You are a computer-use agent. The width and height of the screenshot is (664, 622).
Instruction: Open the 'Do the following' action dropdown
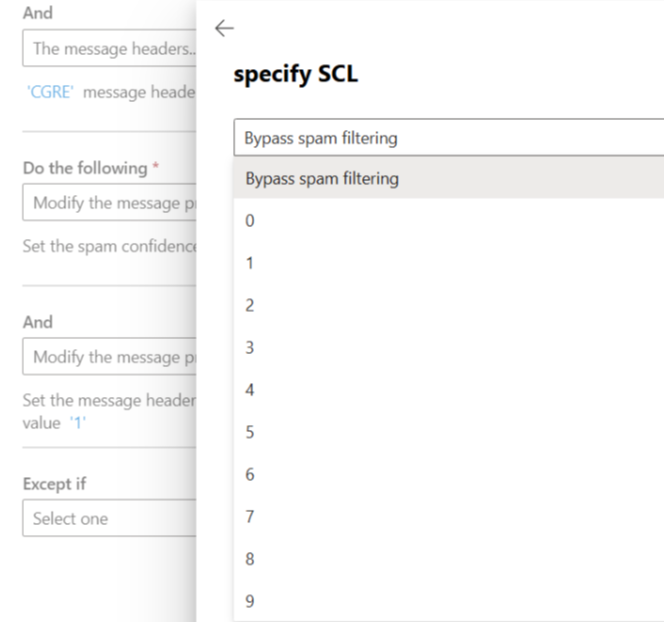tap(109, 203)
